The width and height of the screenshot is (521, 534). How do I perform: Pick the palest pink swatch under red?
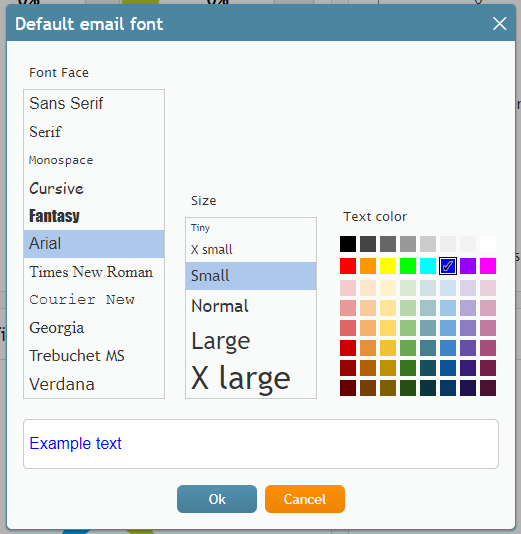[348, 288]
